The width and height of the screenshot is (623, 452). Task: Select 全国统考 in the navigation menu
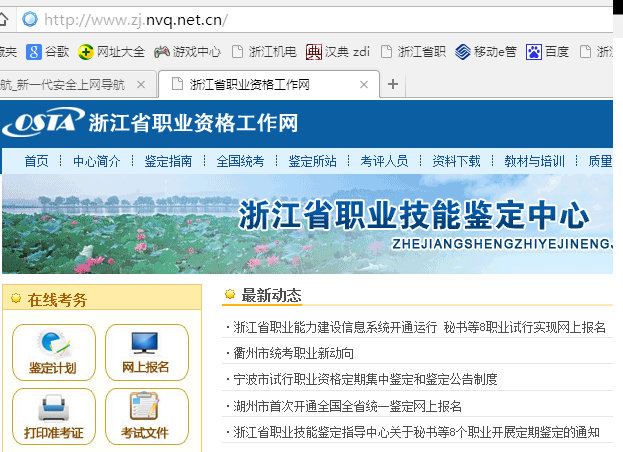pos(240,161)
